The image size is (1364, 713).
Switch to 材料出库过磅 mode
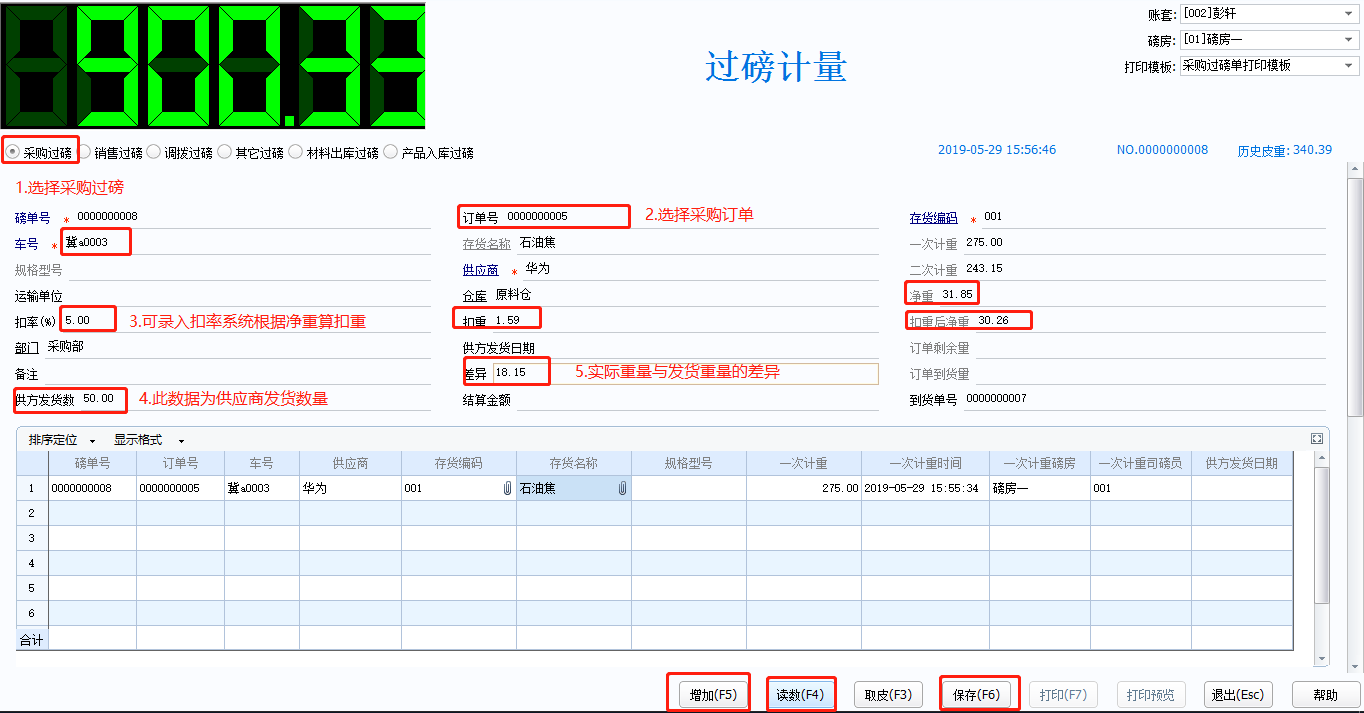pyautogui.click(x=296, y=153)
